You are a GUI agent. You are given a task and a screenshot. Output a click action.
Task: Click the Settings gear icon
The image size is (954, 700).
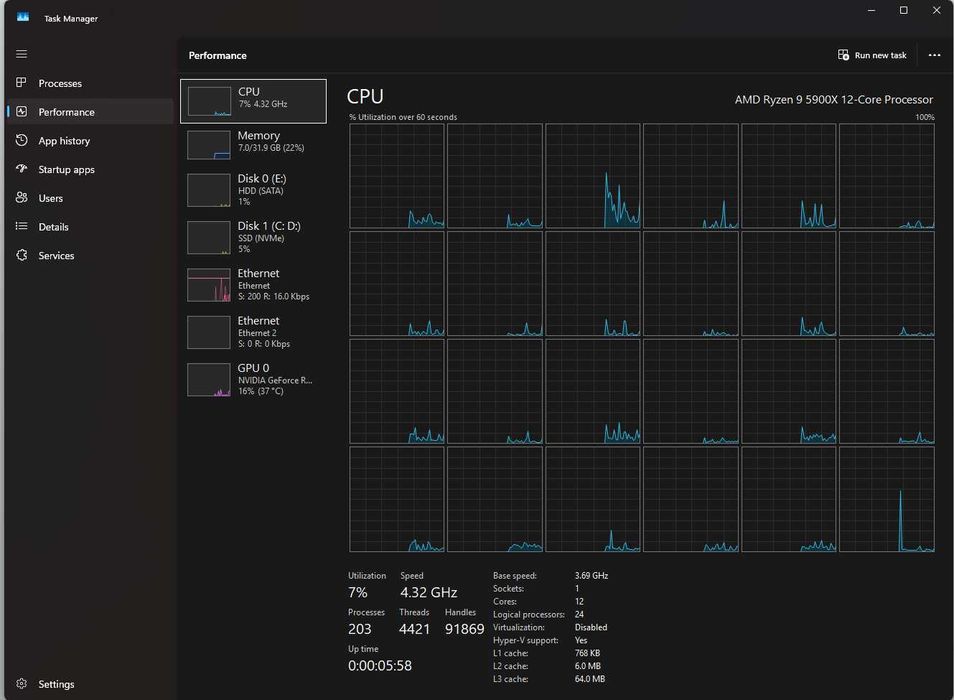tap(21, 684)
